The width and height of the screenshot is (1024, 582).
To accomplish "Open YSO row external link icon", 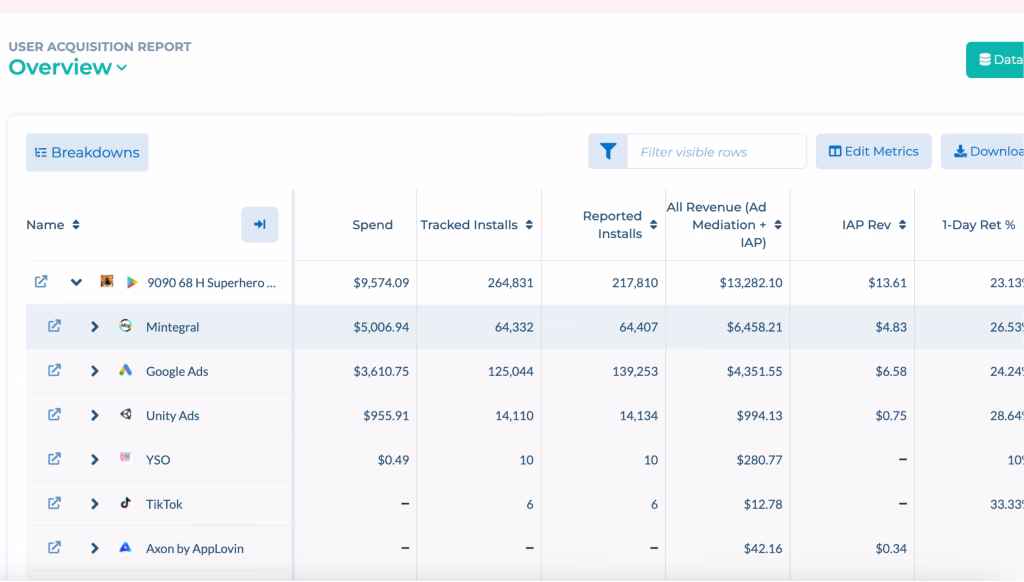I will click(55, 459).
